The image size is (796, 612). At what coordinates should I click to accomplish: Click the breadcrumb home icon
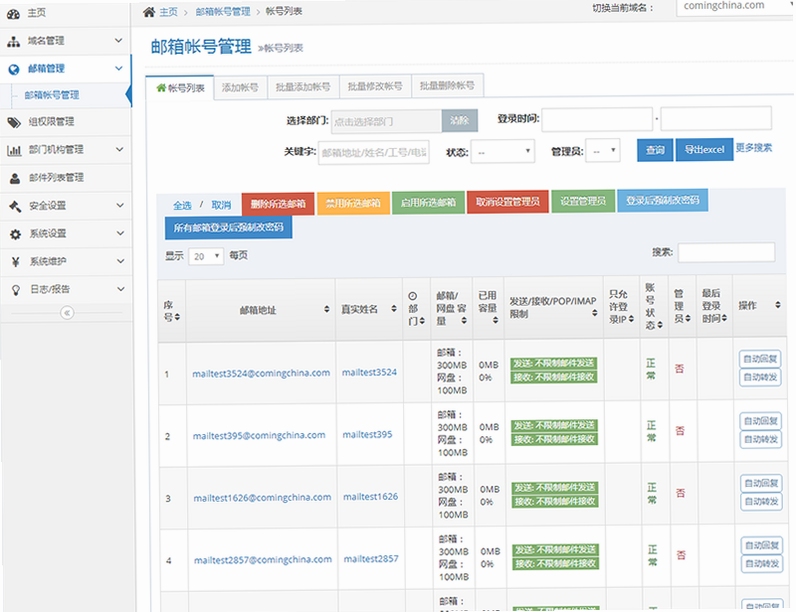click(149, 12)
